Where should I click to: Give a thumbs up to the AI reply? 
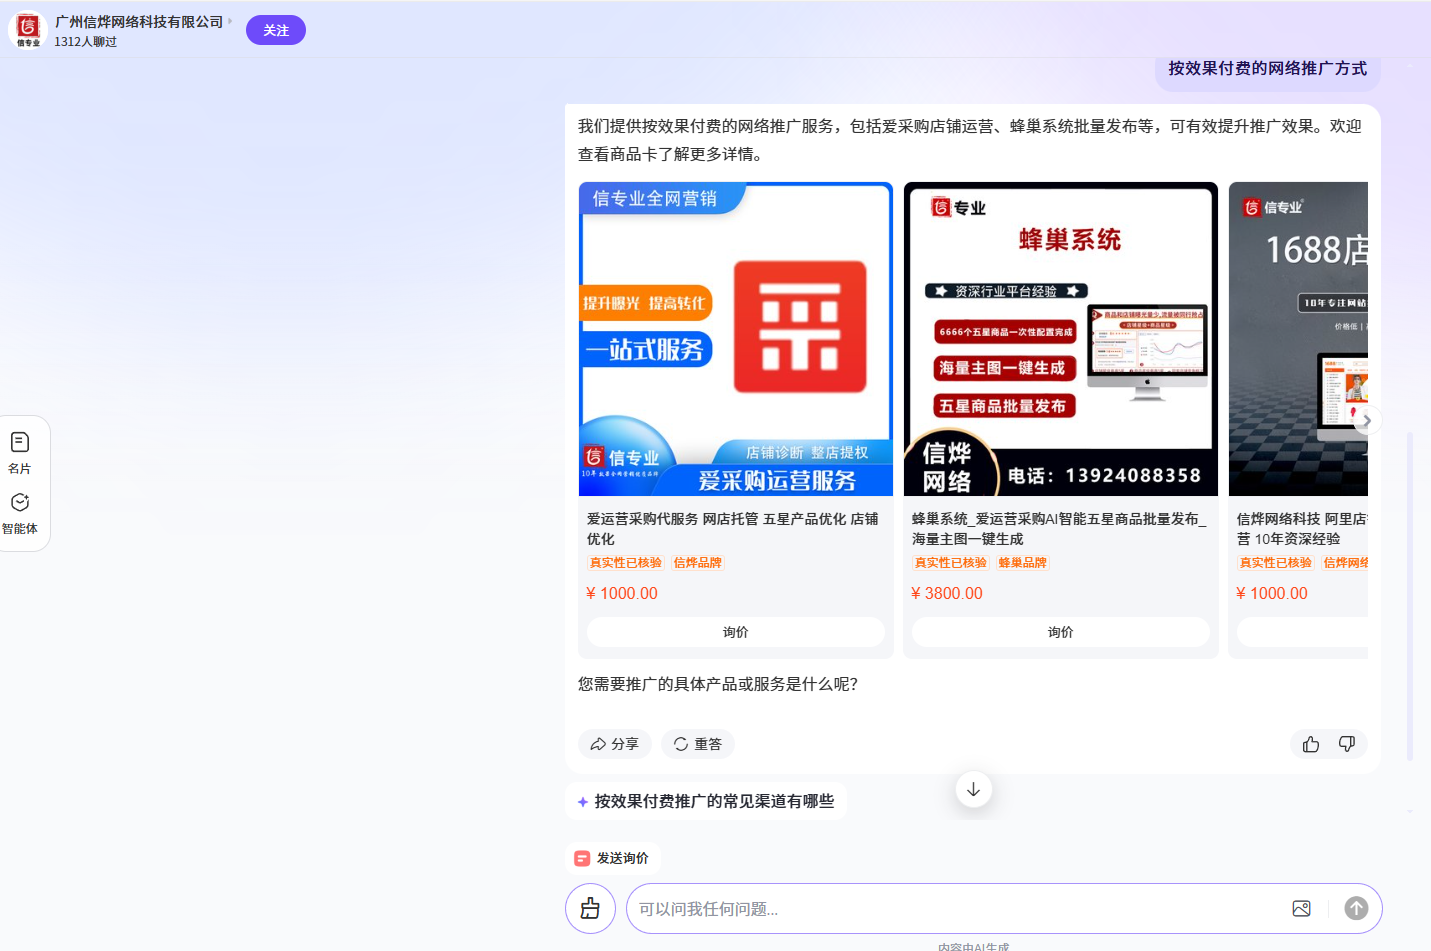pyautogui.click(x=1310, y=744)
